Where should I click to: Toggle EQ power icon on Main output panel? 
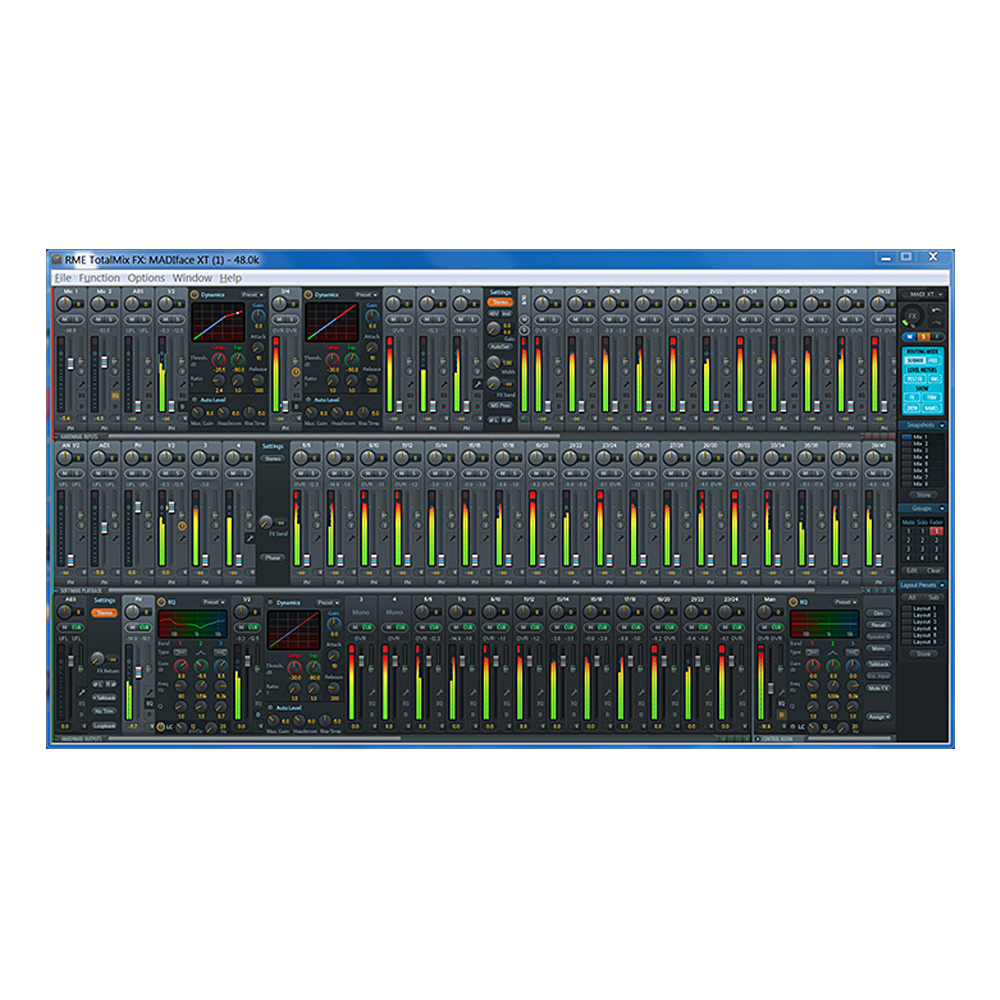793,602
